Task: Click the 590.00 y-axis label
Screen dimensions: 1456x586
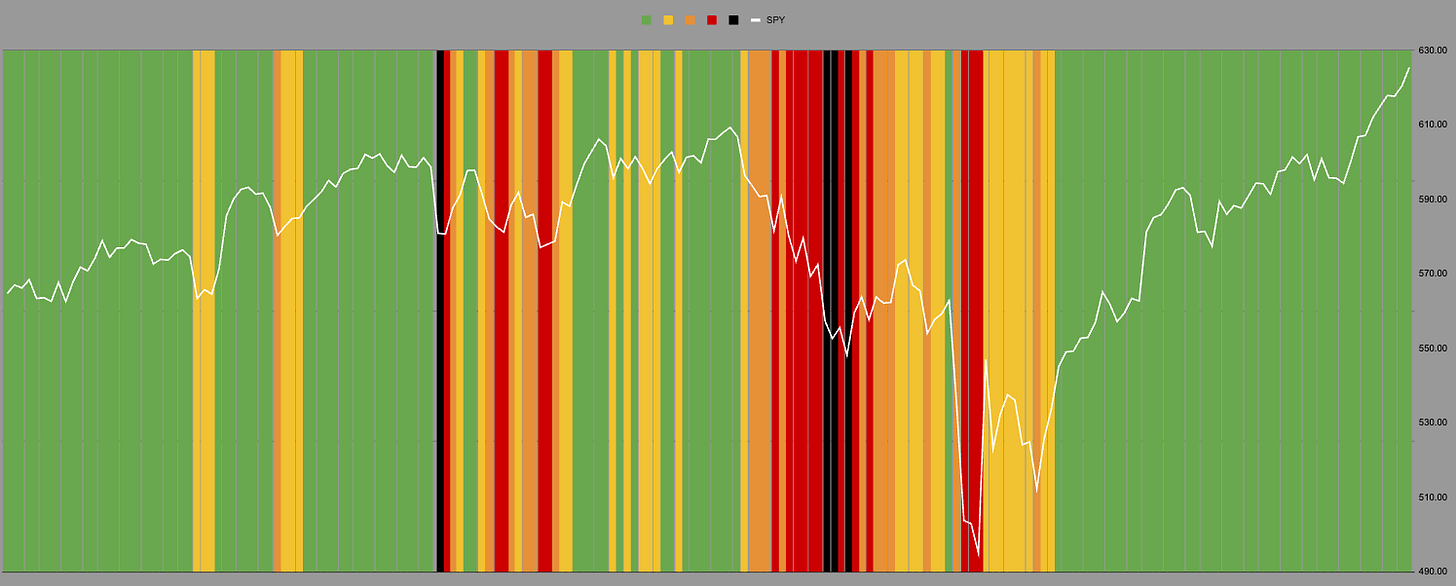Action: pyautogui.click(x=1433, y=199)
